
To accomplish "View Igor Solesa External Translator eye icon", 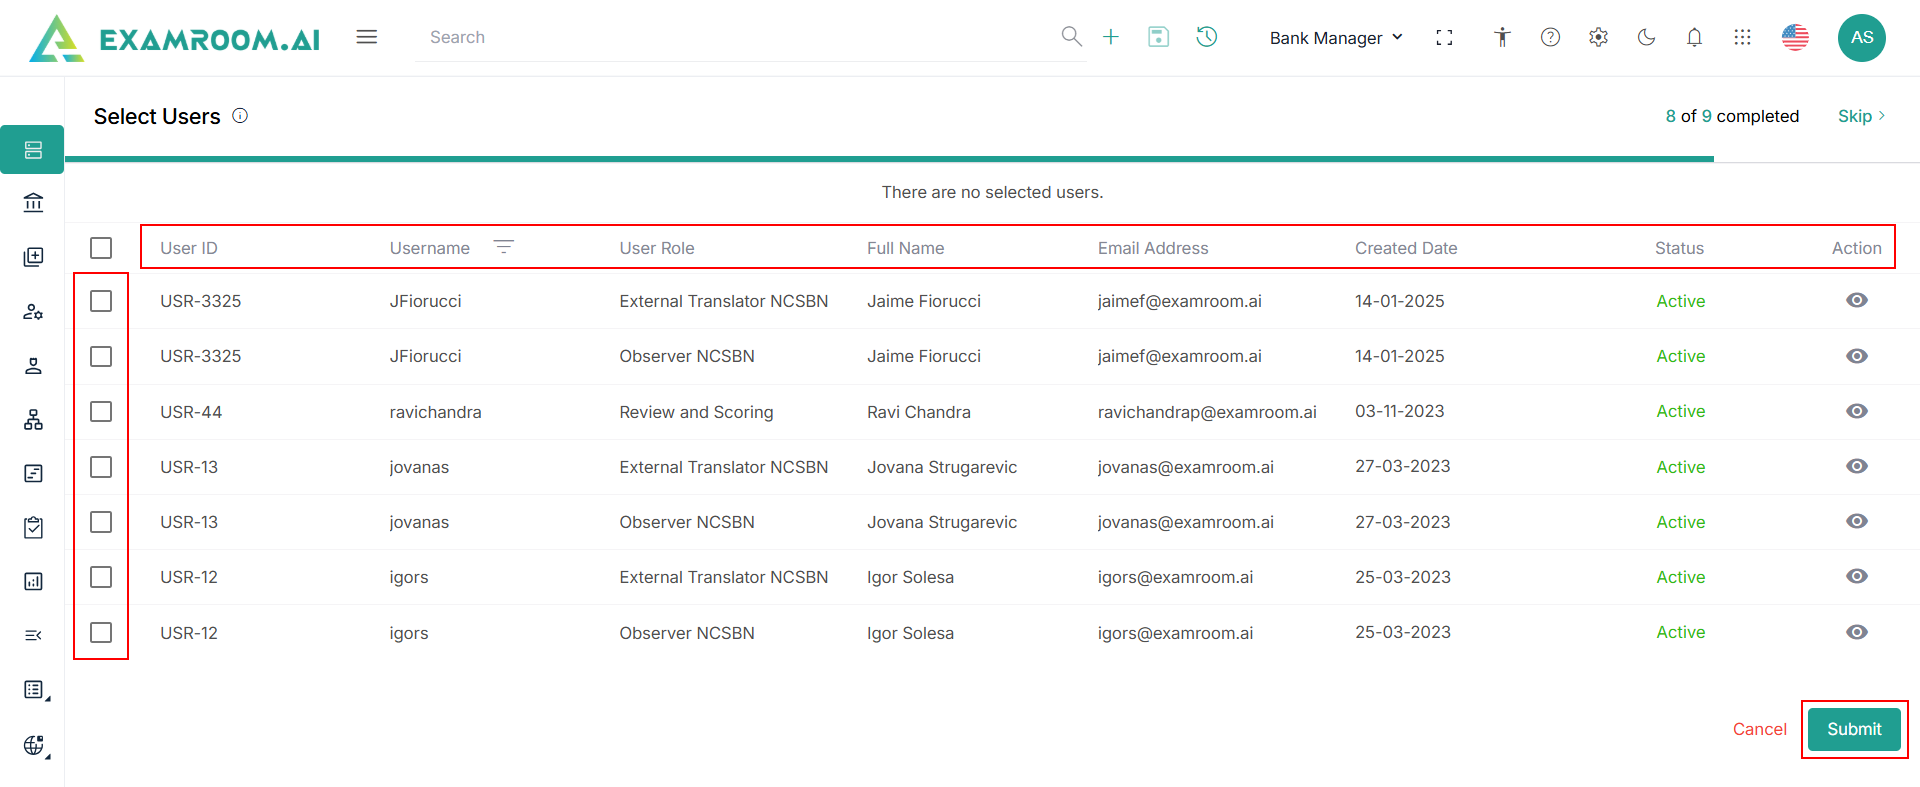I will (x=1857, y=576).
